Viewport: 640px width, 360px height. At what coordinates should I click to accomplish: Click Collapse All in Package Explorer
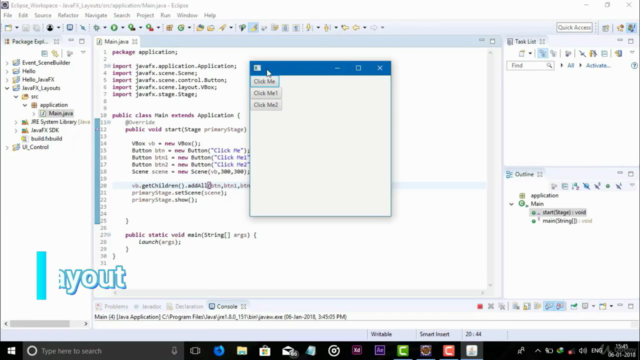point(44,53)
